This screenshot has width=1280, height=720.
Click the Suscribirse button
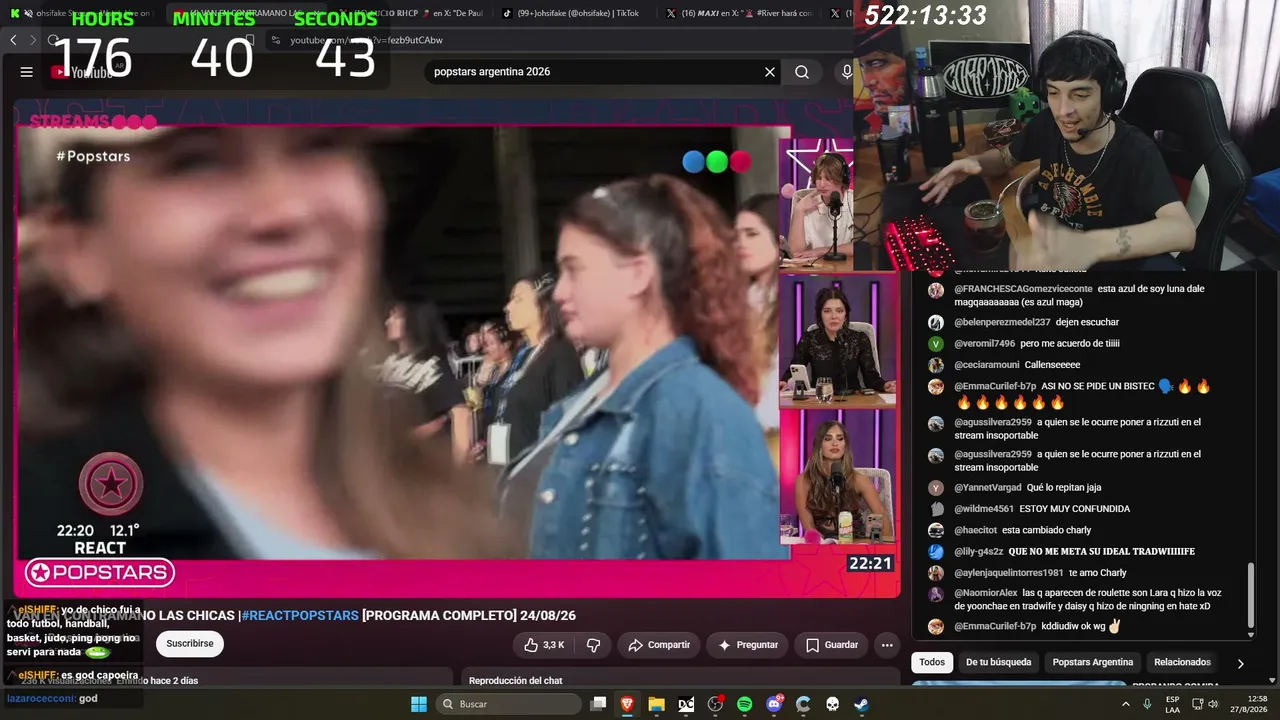pos(190,644)
